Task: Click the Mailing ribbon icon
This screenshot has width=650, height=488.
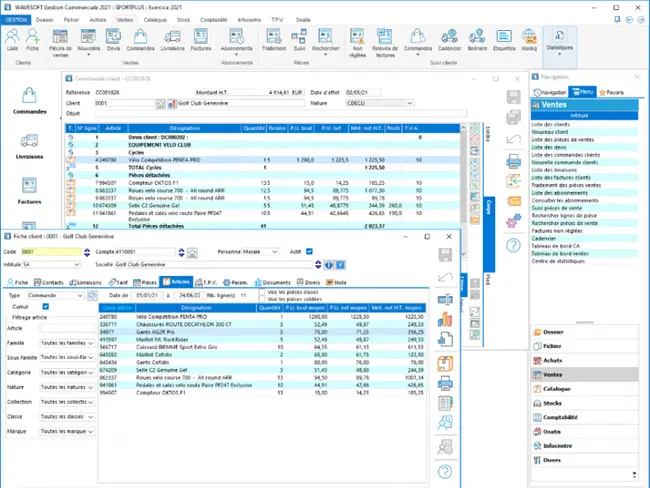Action: (x=529, y=40)
